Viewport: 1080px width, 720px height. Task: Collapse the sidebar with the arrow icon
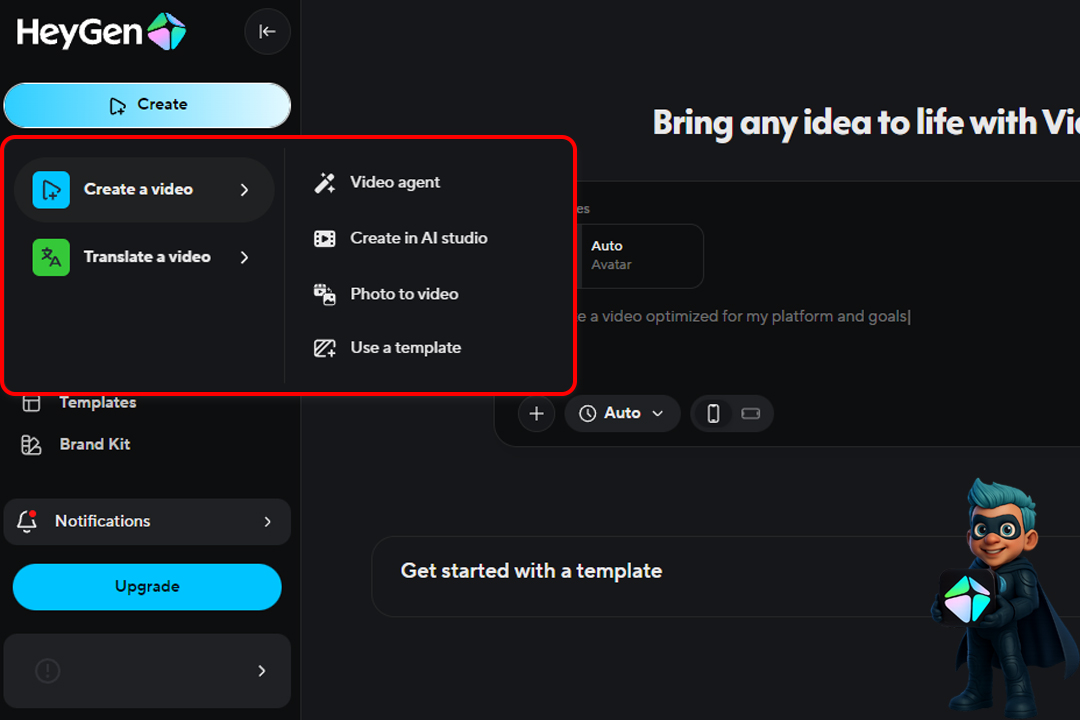267,32
